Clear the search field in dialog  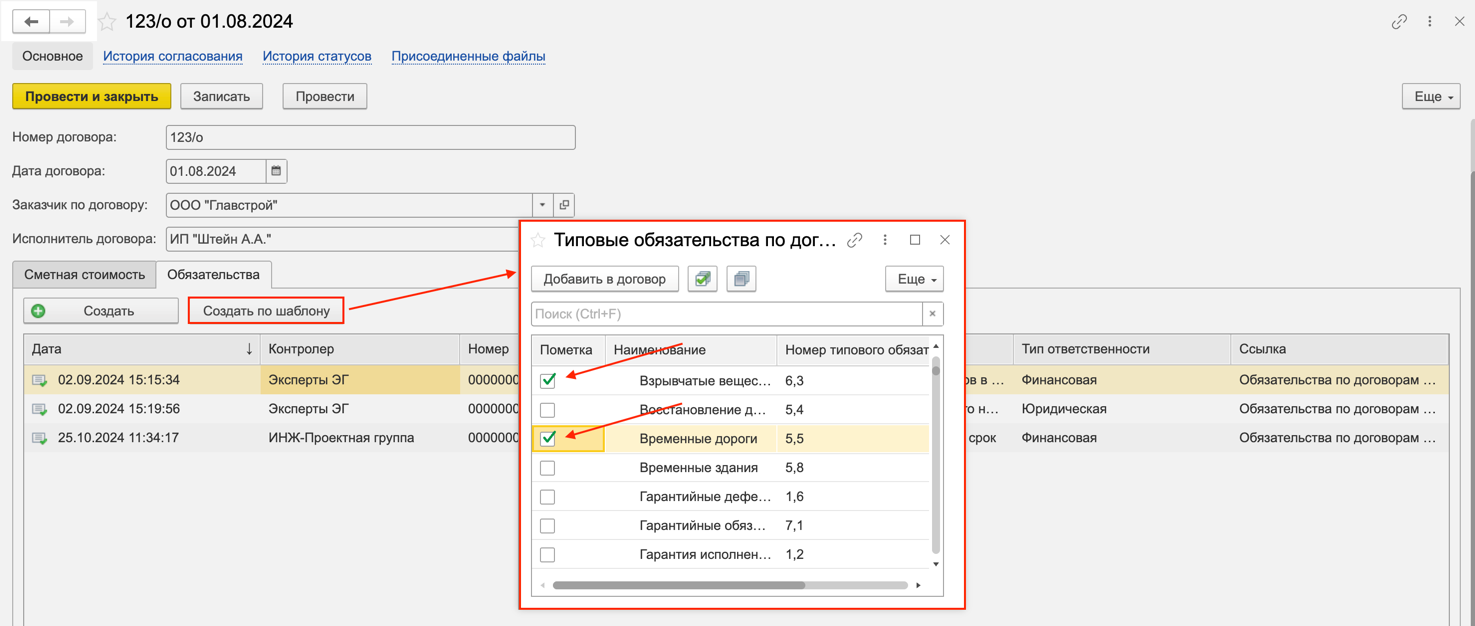point(932,314)
